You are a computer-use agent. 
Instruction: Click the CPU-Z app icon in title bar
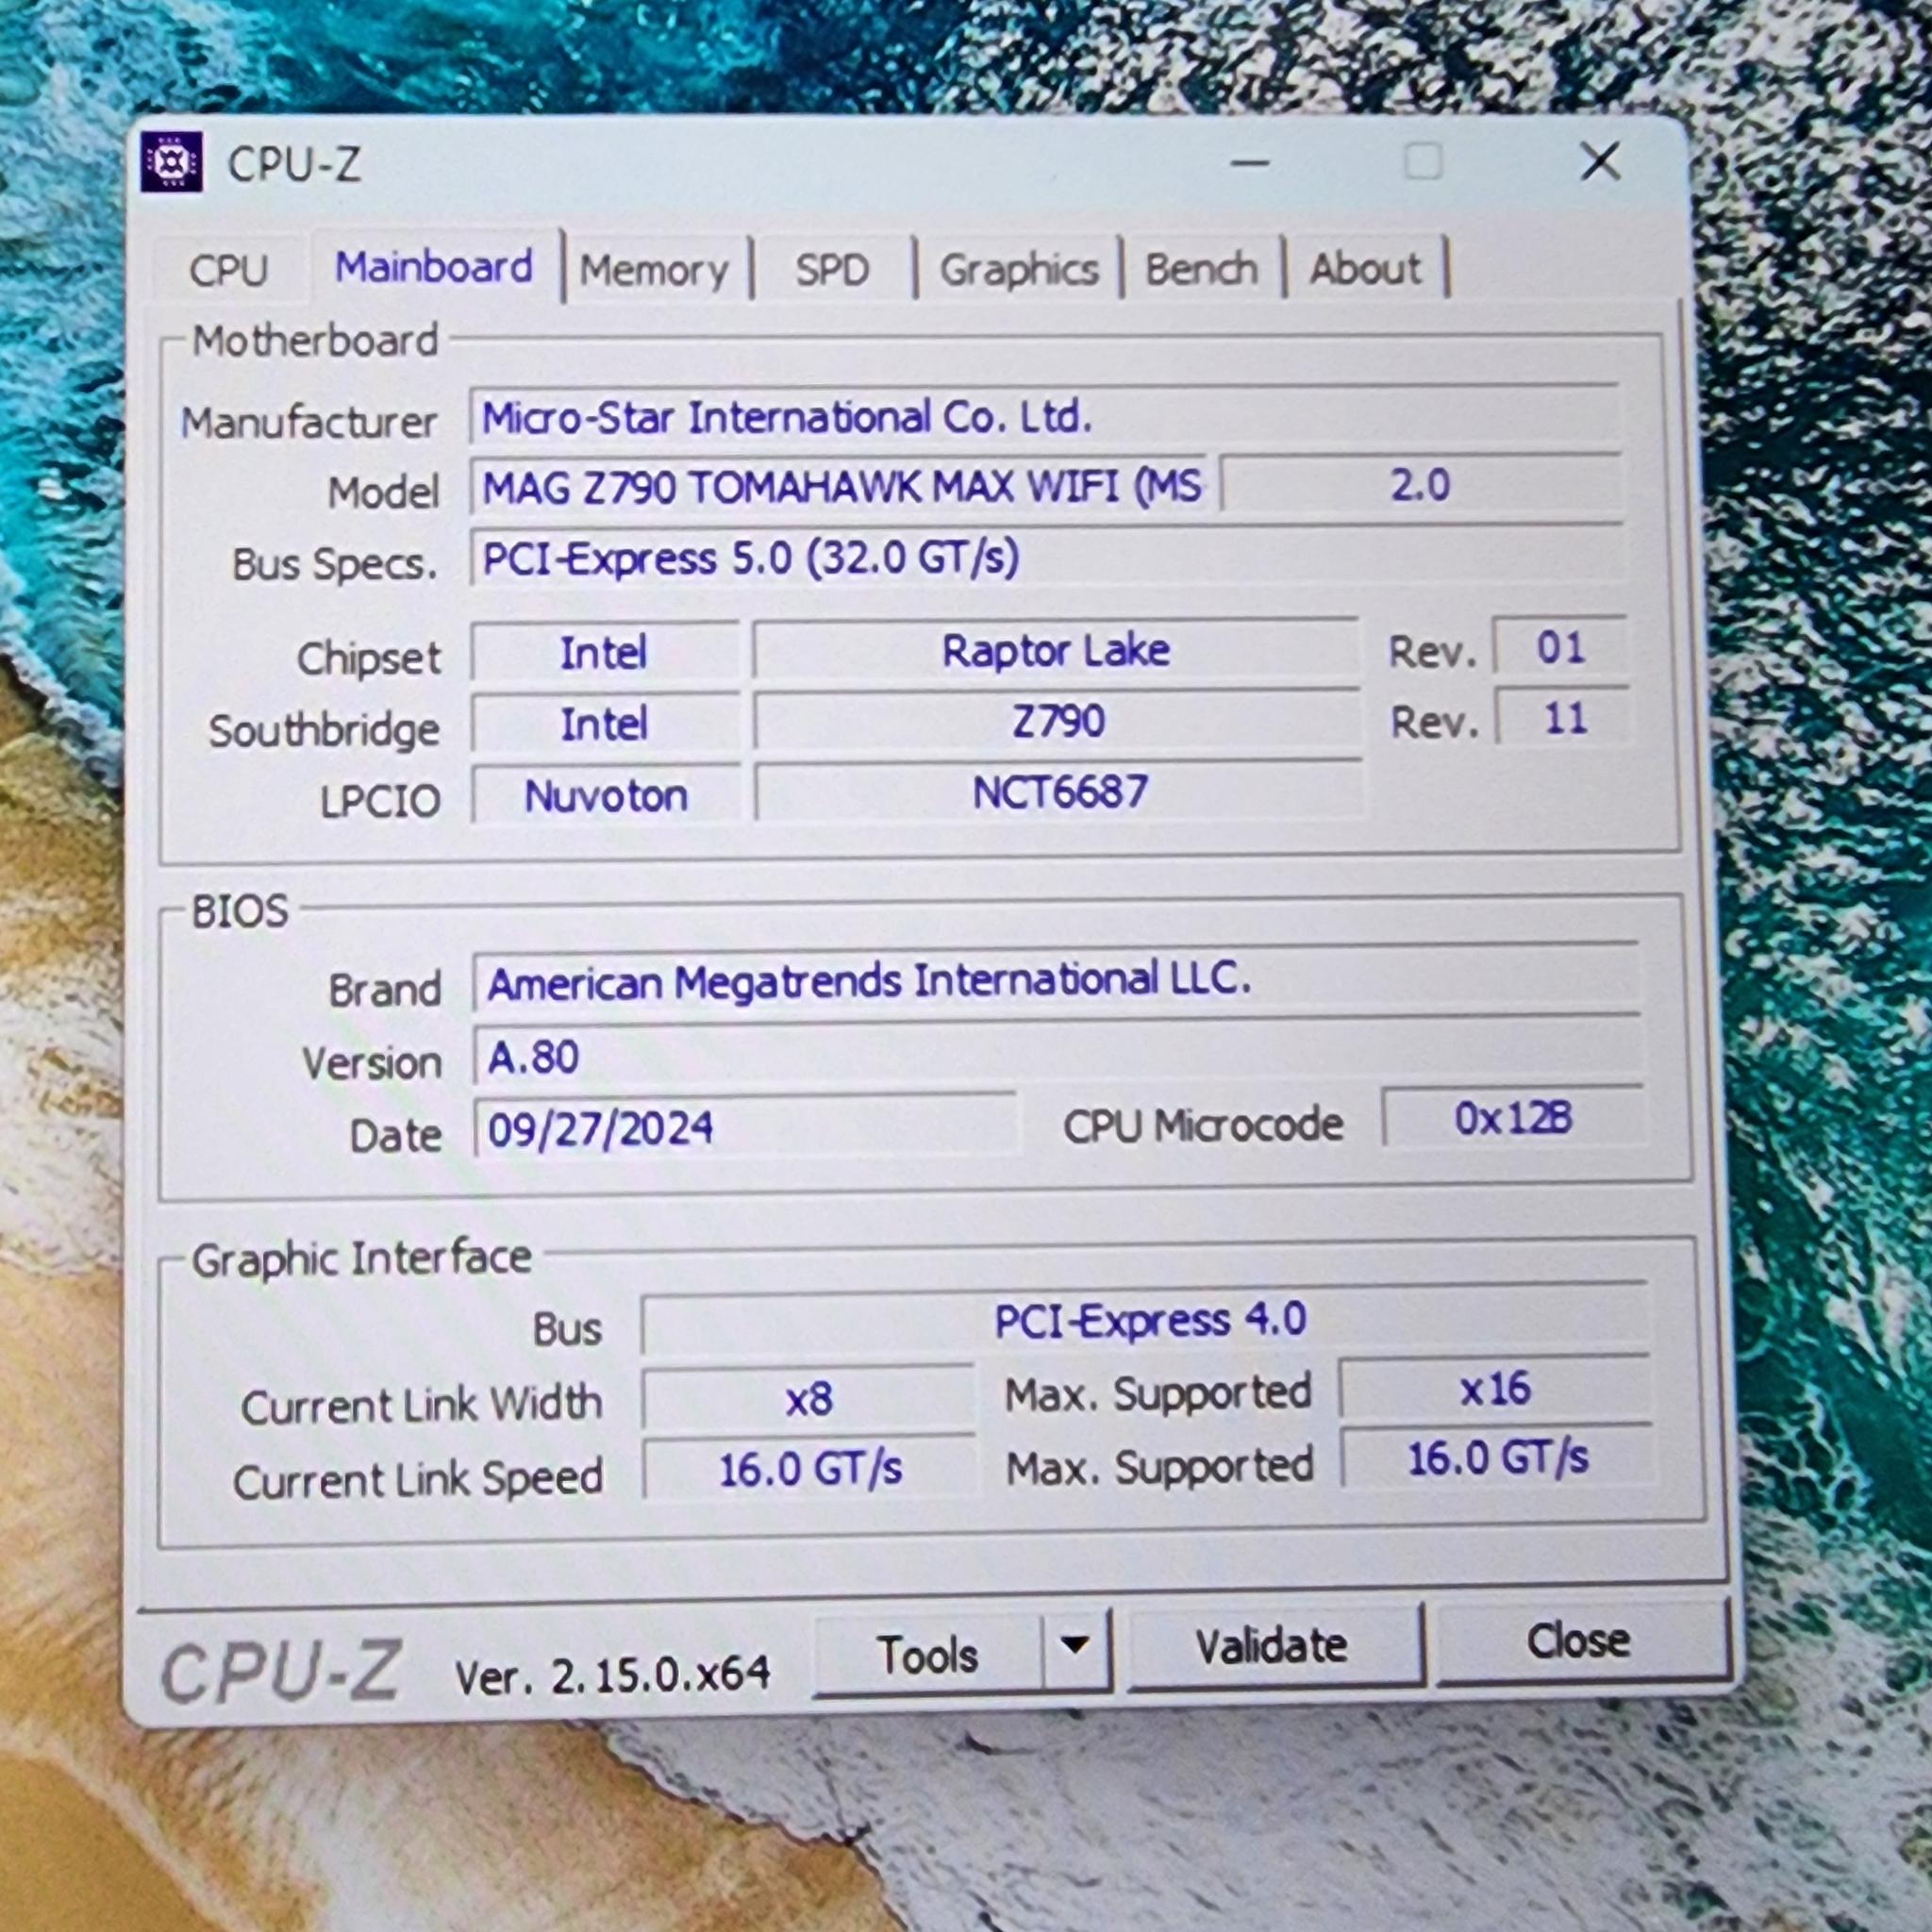tap(172, 161)
